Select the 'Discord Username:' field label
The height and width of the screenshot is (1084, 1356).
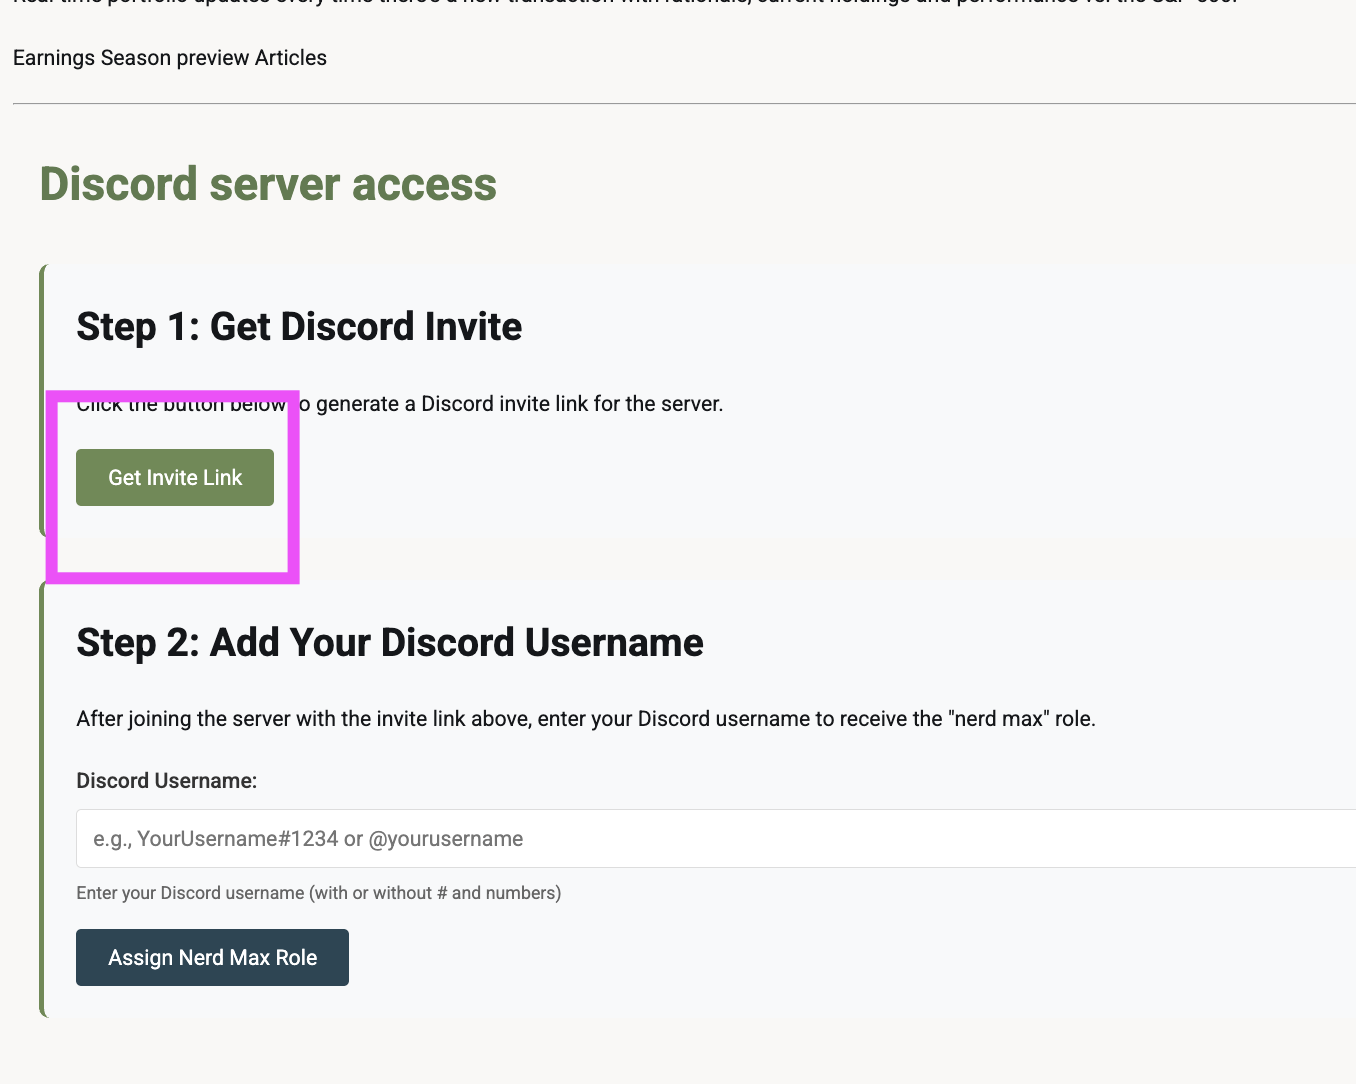[167, 781]
